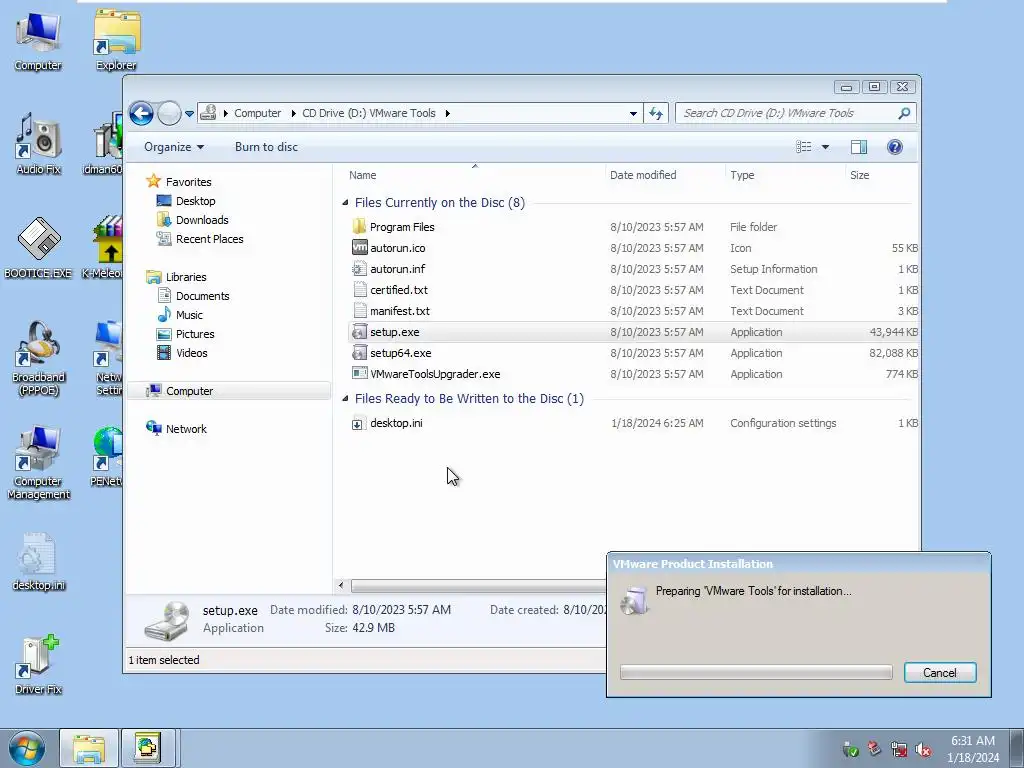
Task: Select desktop.ini file on the desktop
Action: (x=39, y=562)
